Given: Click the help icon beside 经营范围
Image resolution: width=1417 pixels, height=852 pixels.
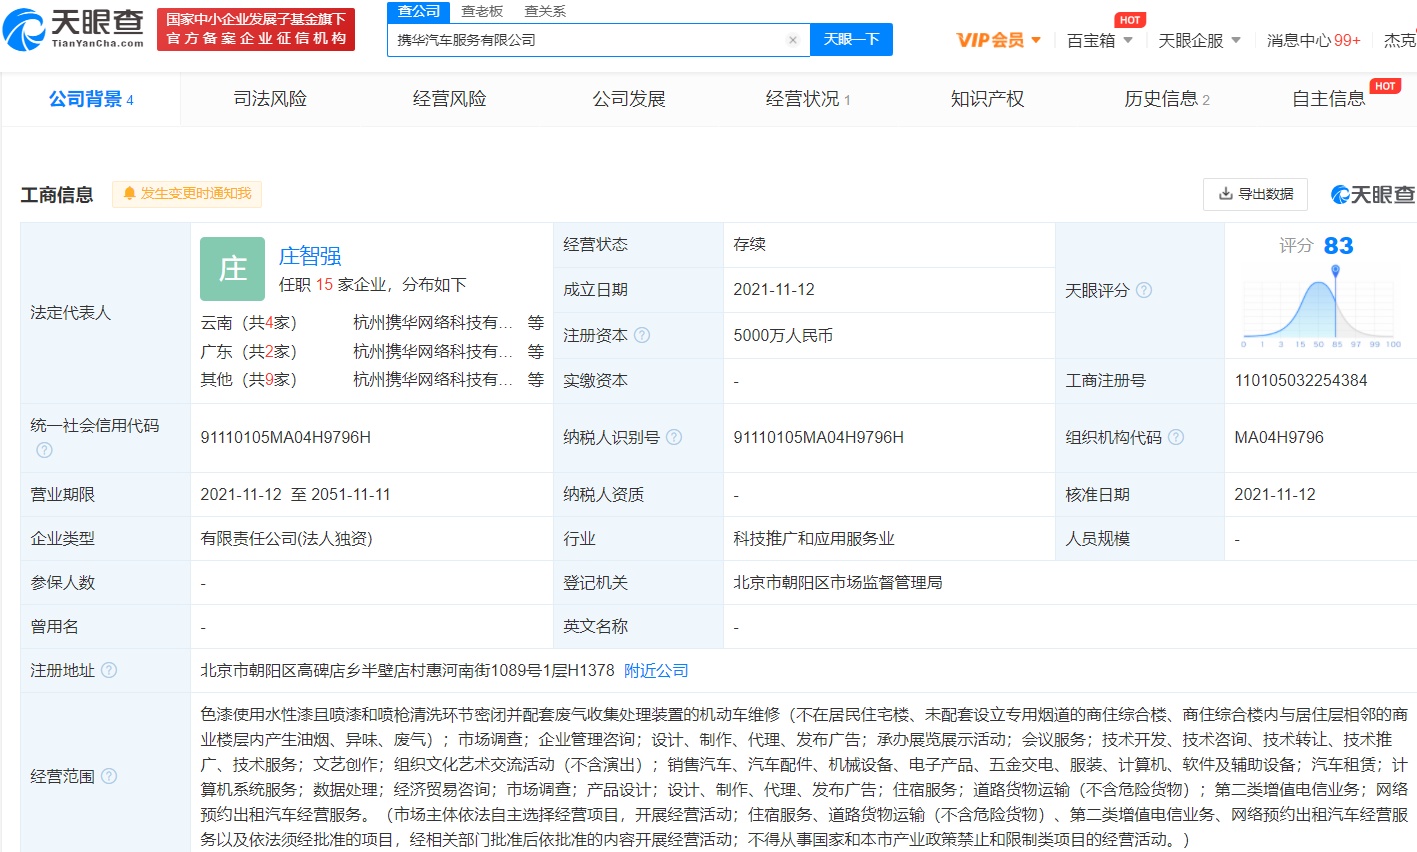Looking at the screenshot, I should click(x=109, y=776).
